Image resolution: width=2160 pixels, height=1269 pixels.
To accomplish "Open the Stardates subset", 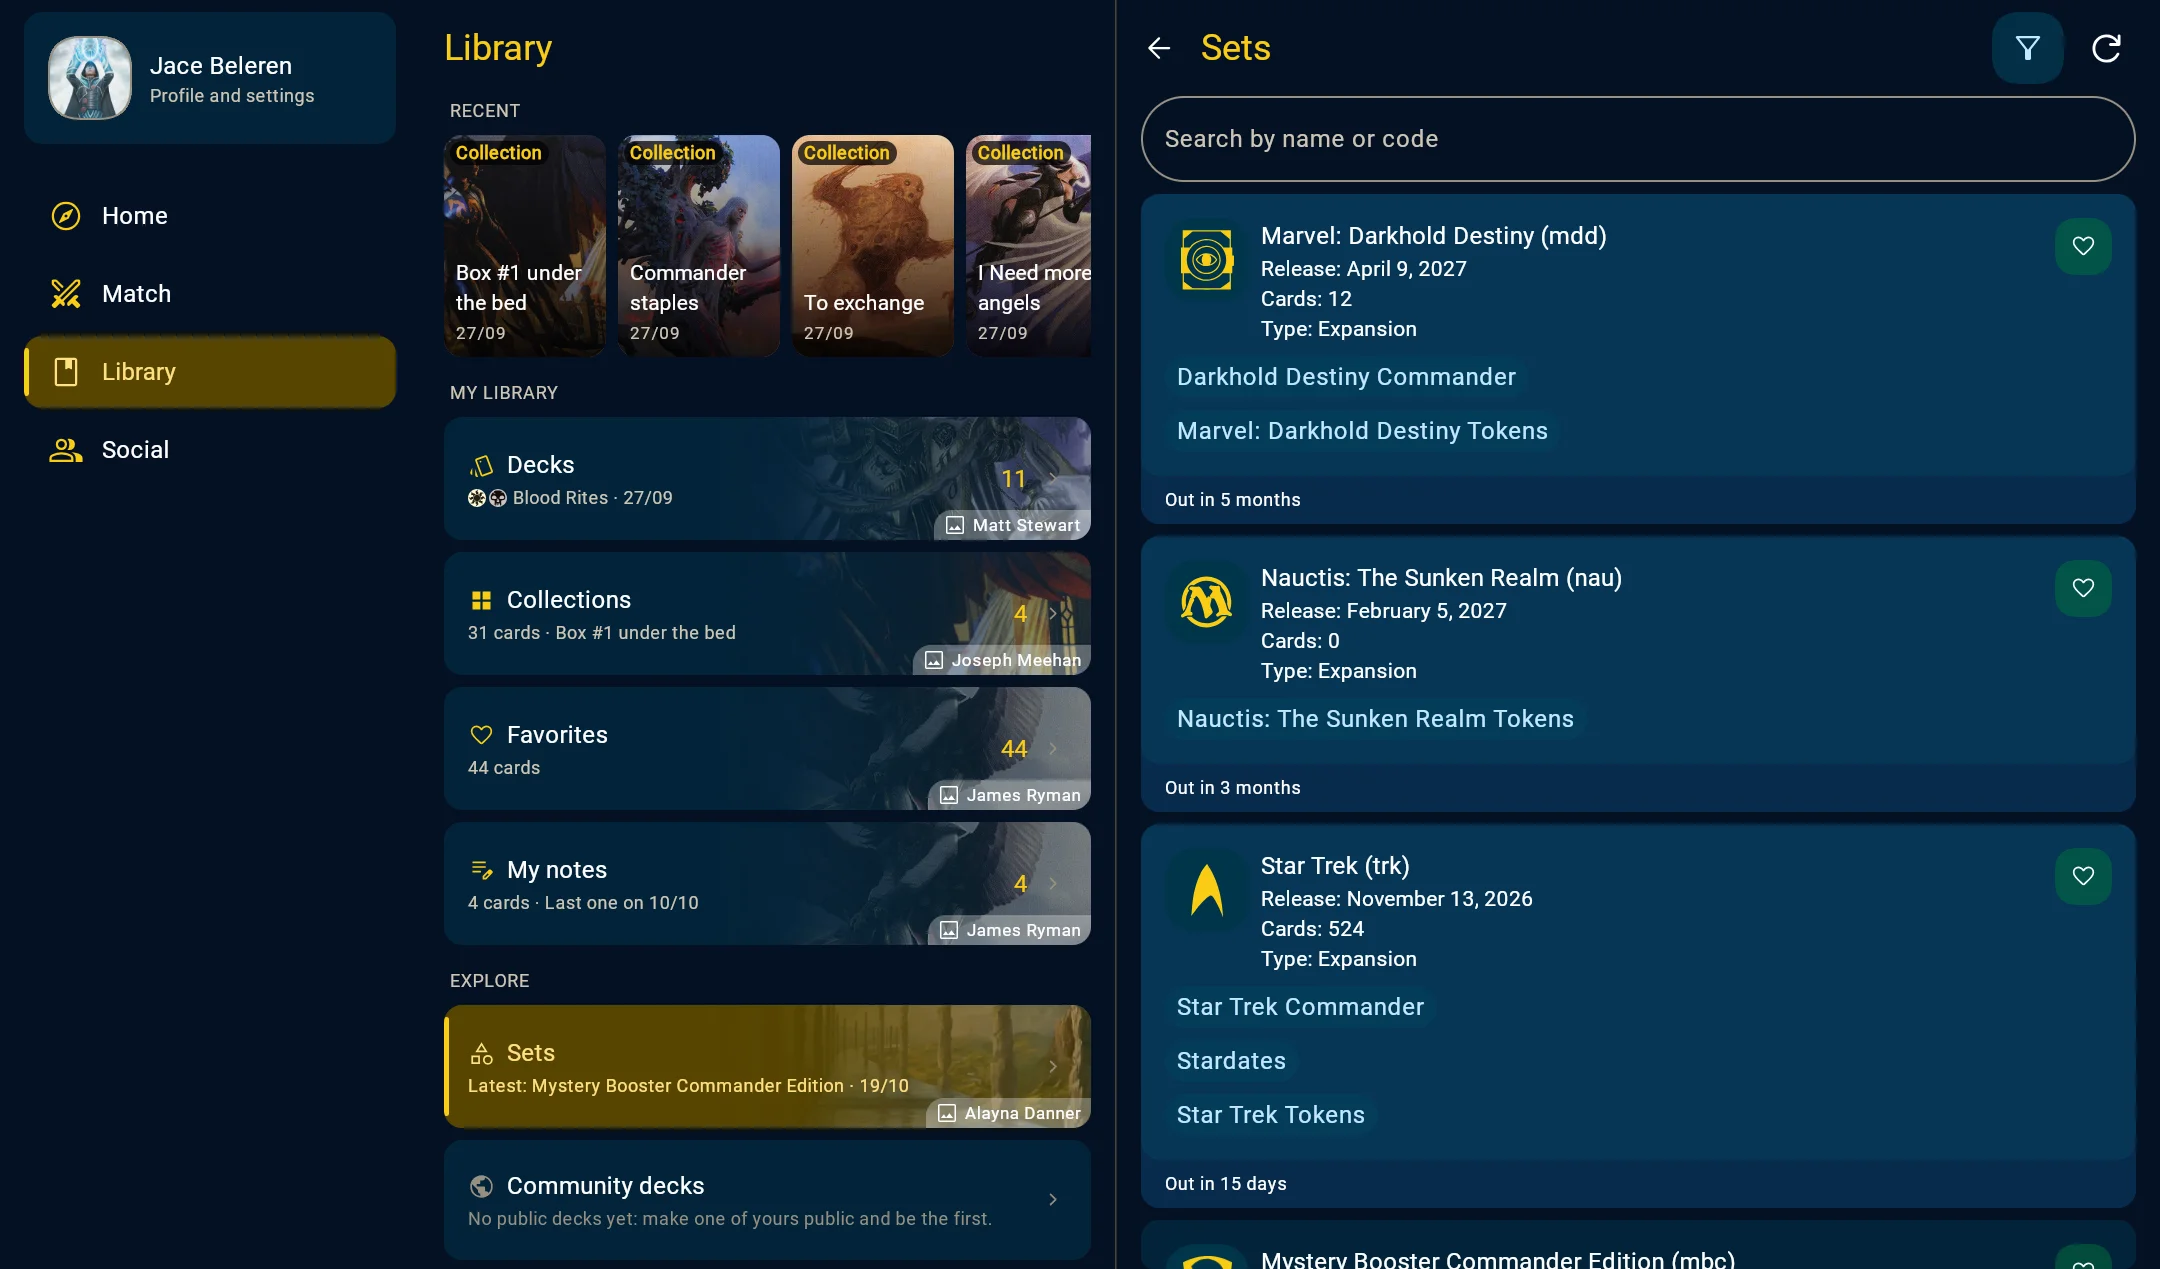I will pyautogui.click(x=1231, y=1061).
